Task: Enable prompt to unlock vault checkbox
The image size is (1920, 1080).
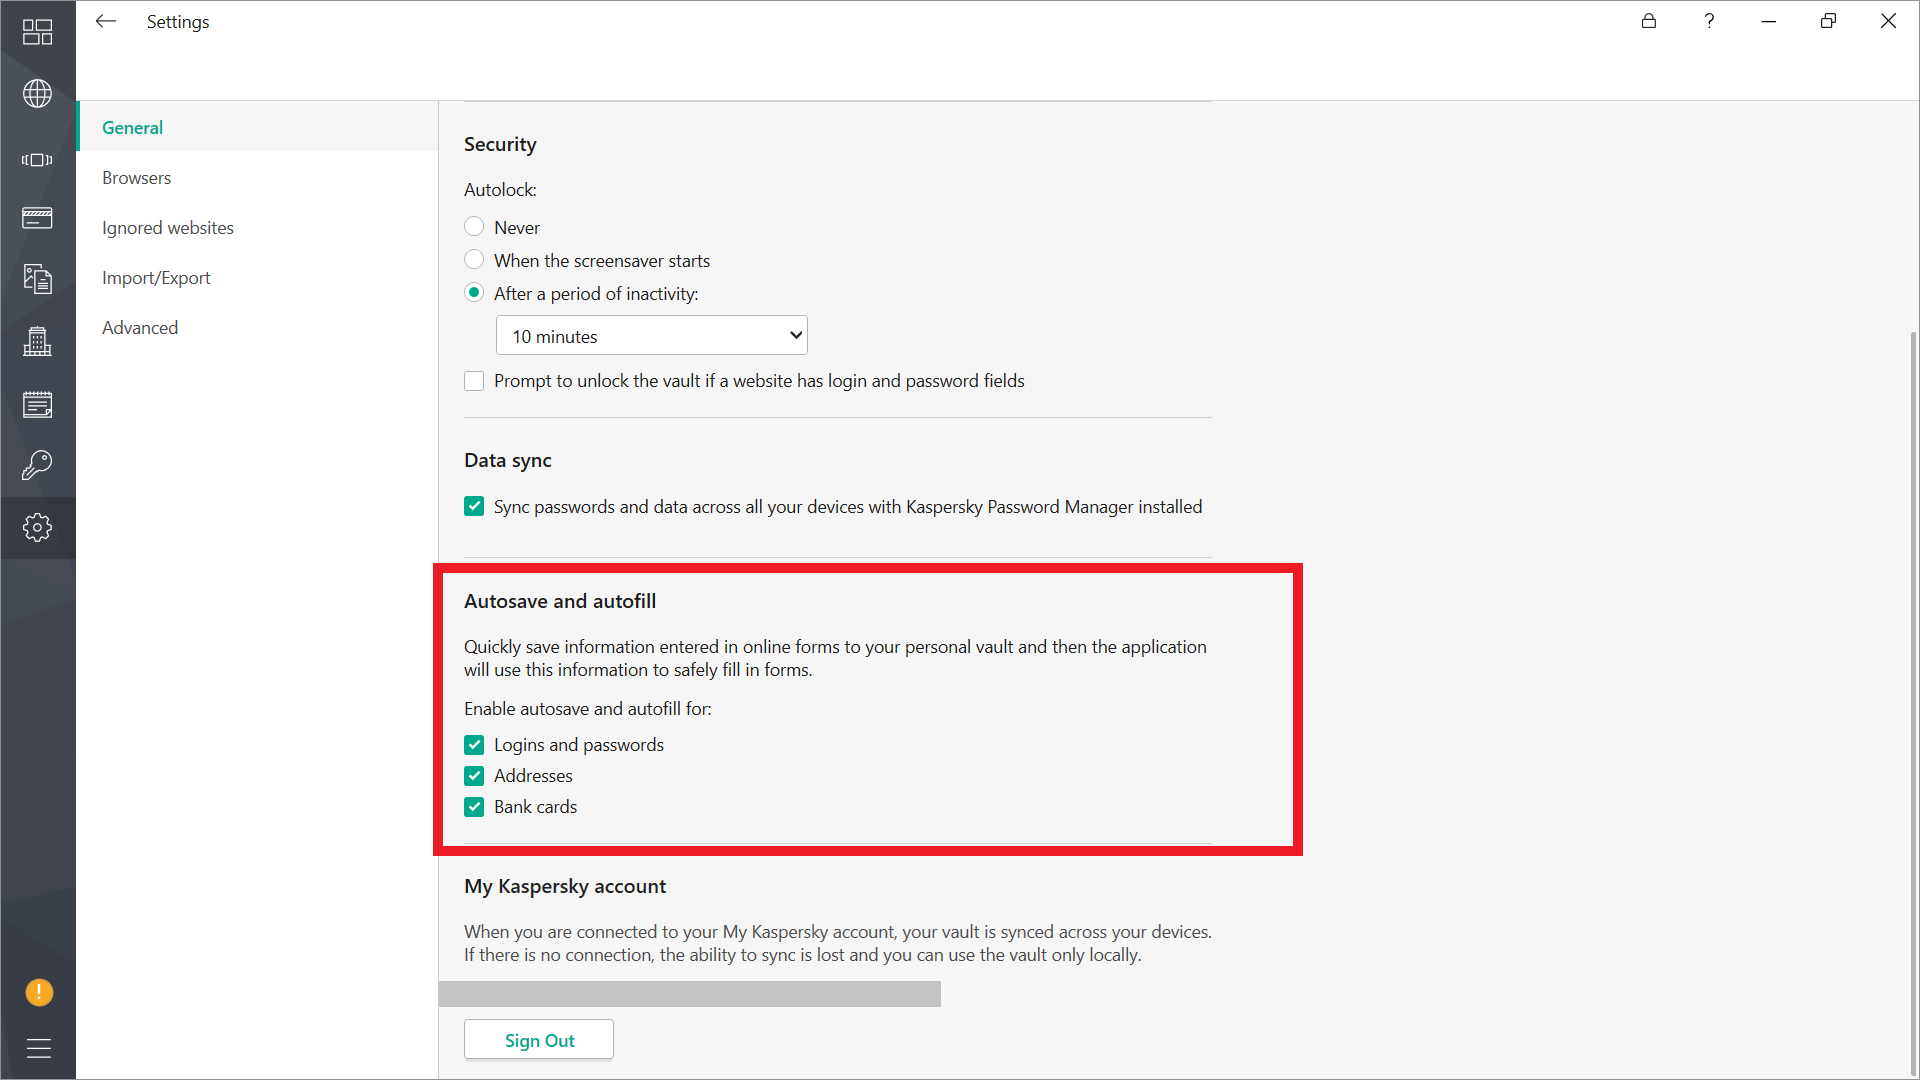Action: pos(474,381)
